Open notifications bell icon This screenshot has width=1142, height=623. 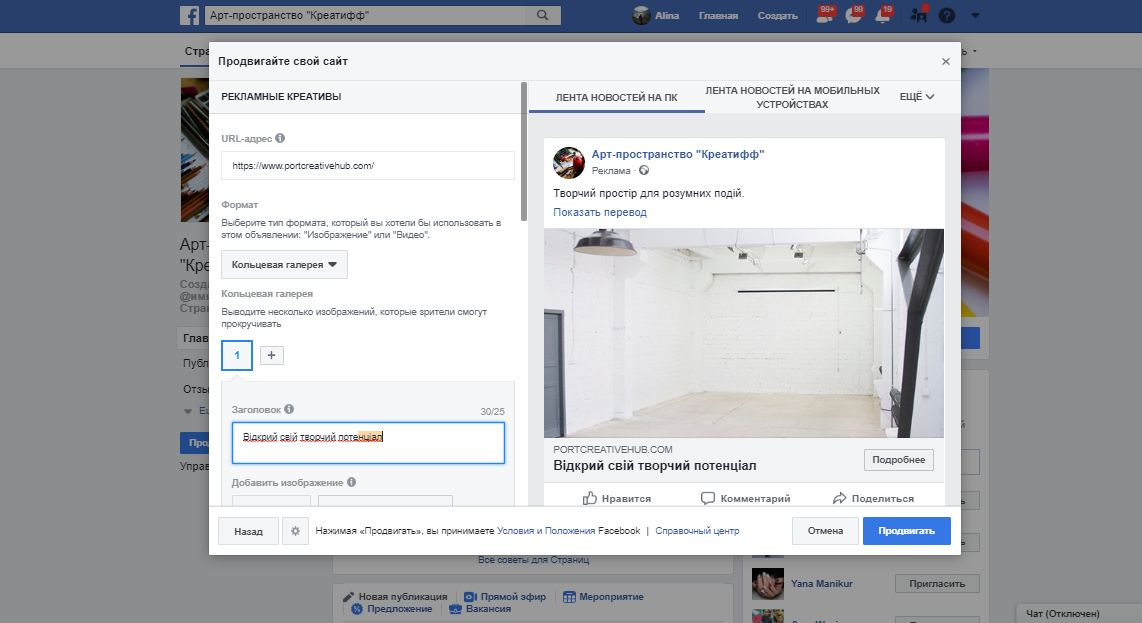click(883, 15)
